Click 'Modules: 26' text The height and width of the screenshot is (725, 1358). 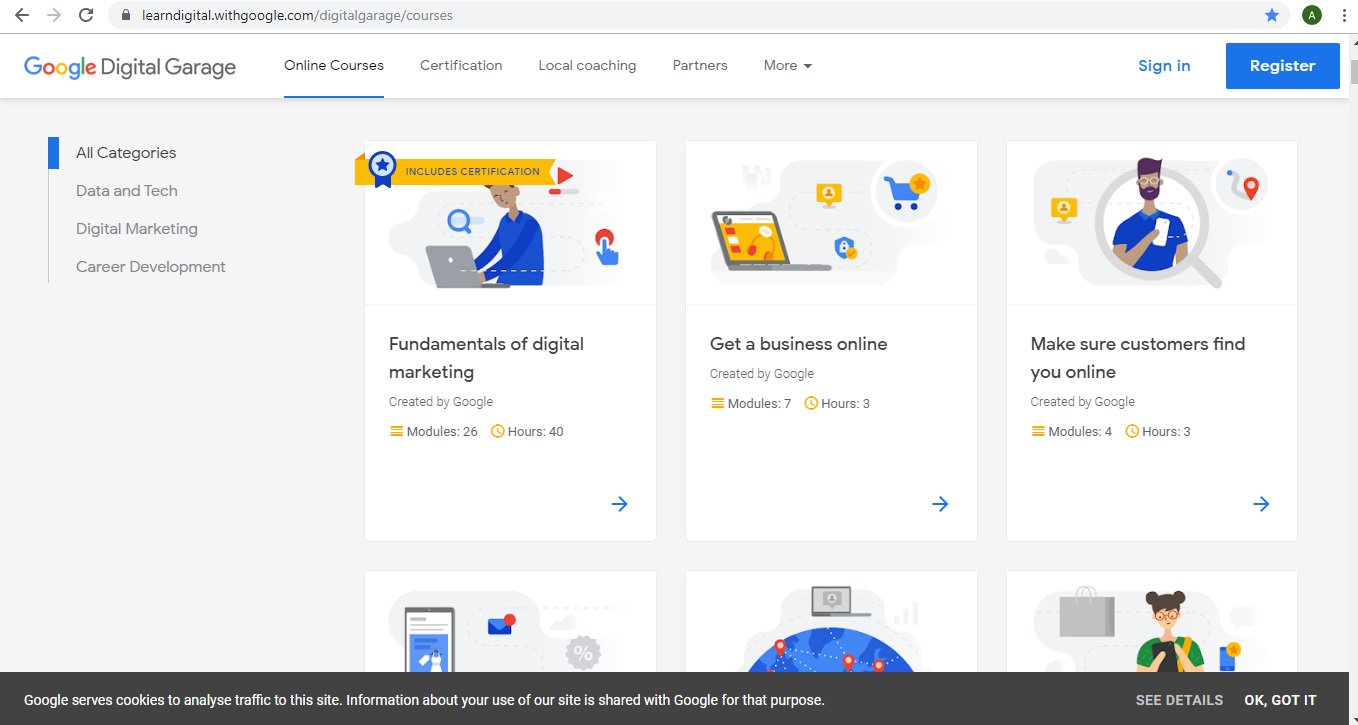coord(442,432)
